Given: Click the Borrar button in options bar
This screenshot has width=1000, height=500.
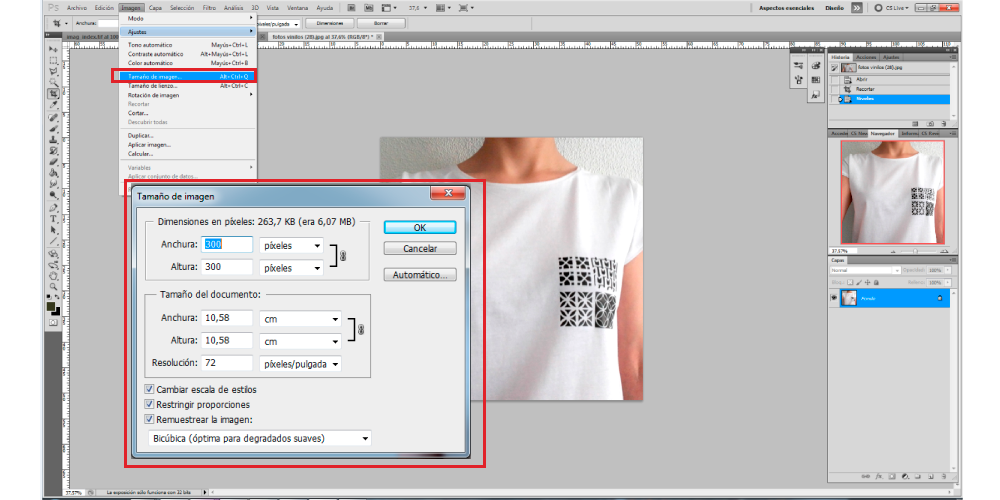Looking at the screenshot, I should (x=381, y=23).
